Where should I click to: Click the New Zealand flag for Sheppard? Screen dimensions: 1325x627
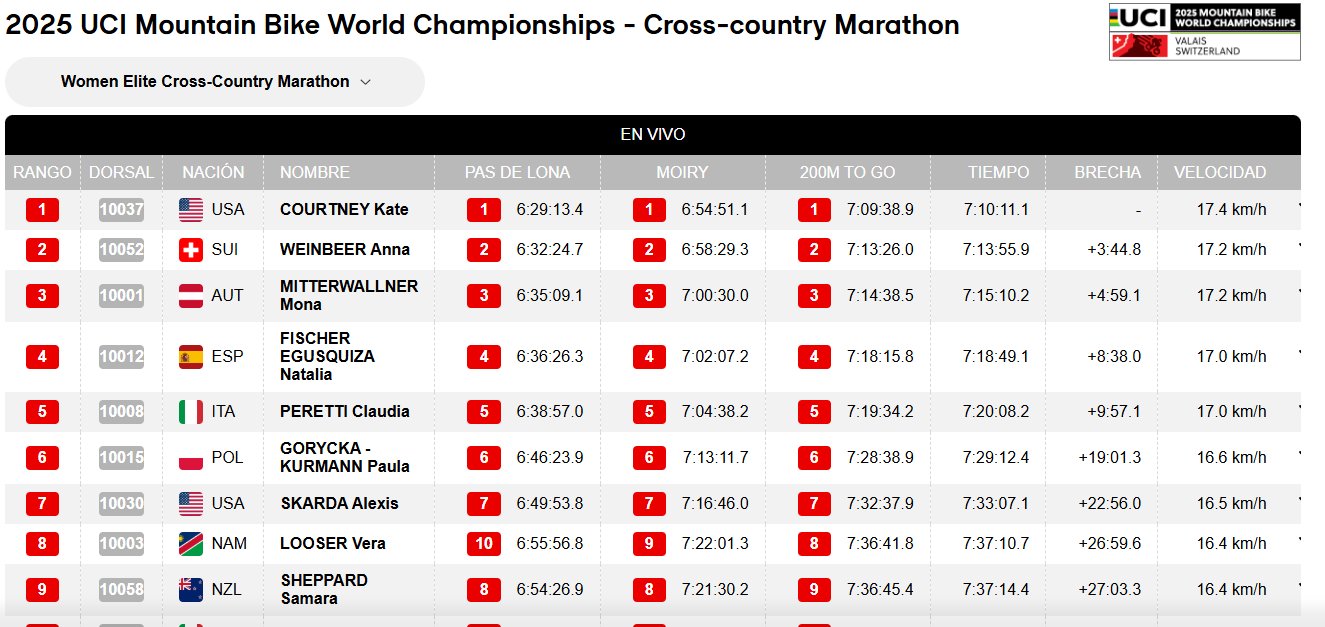pos(191,589)
